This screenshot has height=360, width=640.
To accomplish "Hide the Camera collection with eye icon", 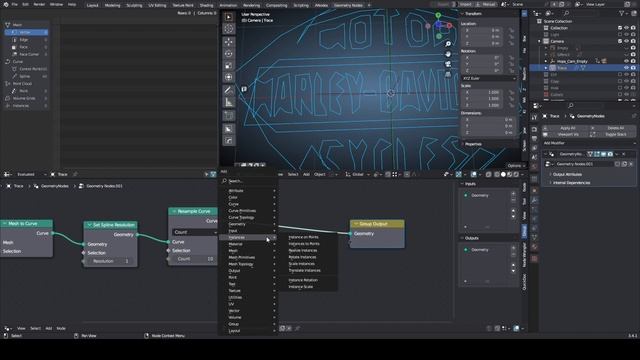I will coord(627,41).
